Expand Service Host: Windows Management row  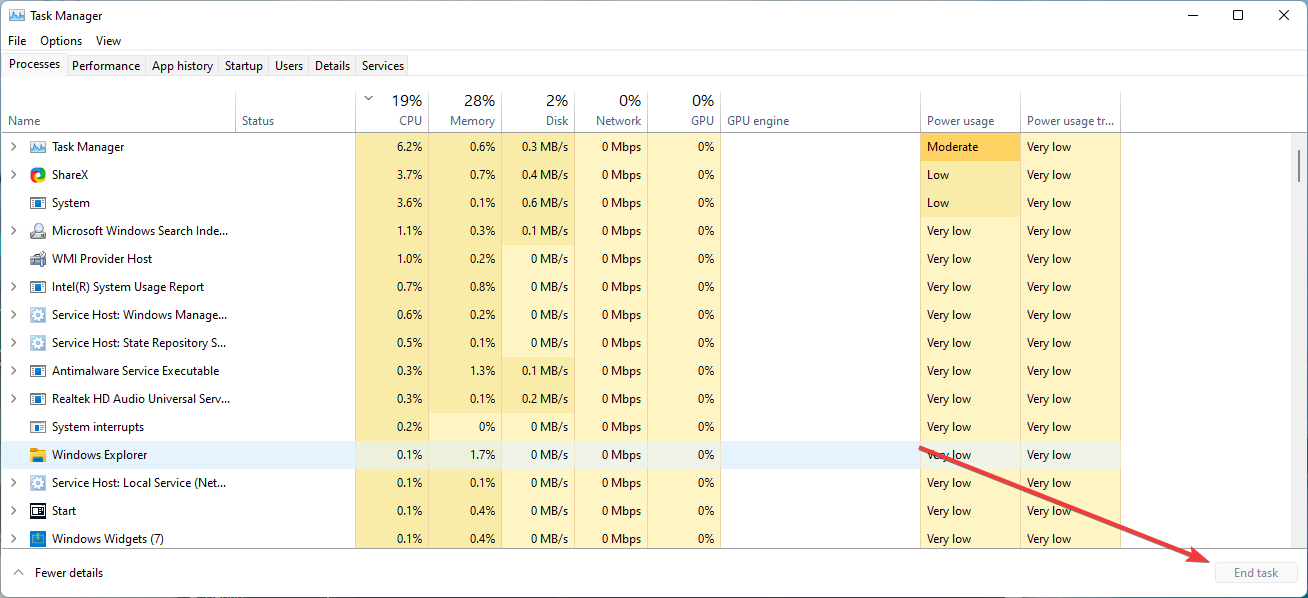(x=13, y=315)
